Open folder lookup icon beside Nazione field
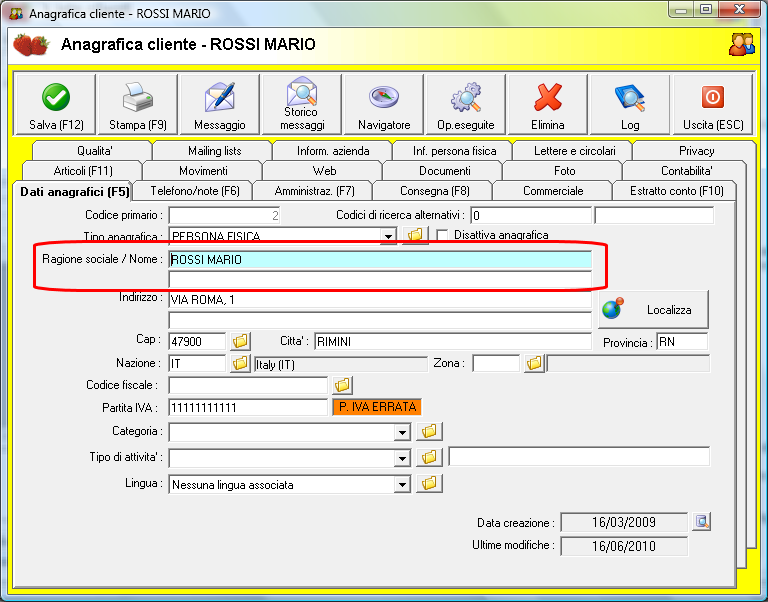Image resolution: width=768 pixels, height=602 pixels. click(x=240, y=363)
